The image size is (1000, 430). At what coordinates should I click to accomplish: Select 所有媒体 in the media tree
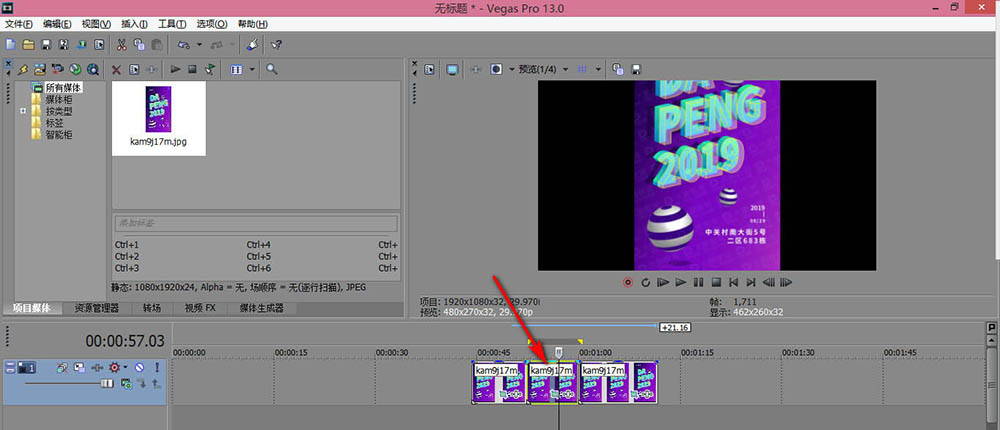pos(64,87)
